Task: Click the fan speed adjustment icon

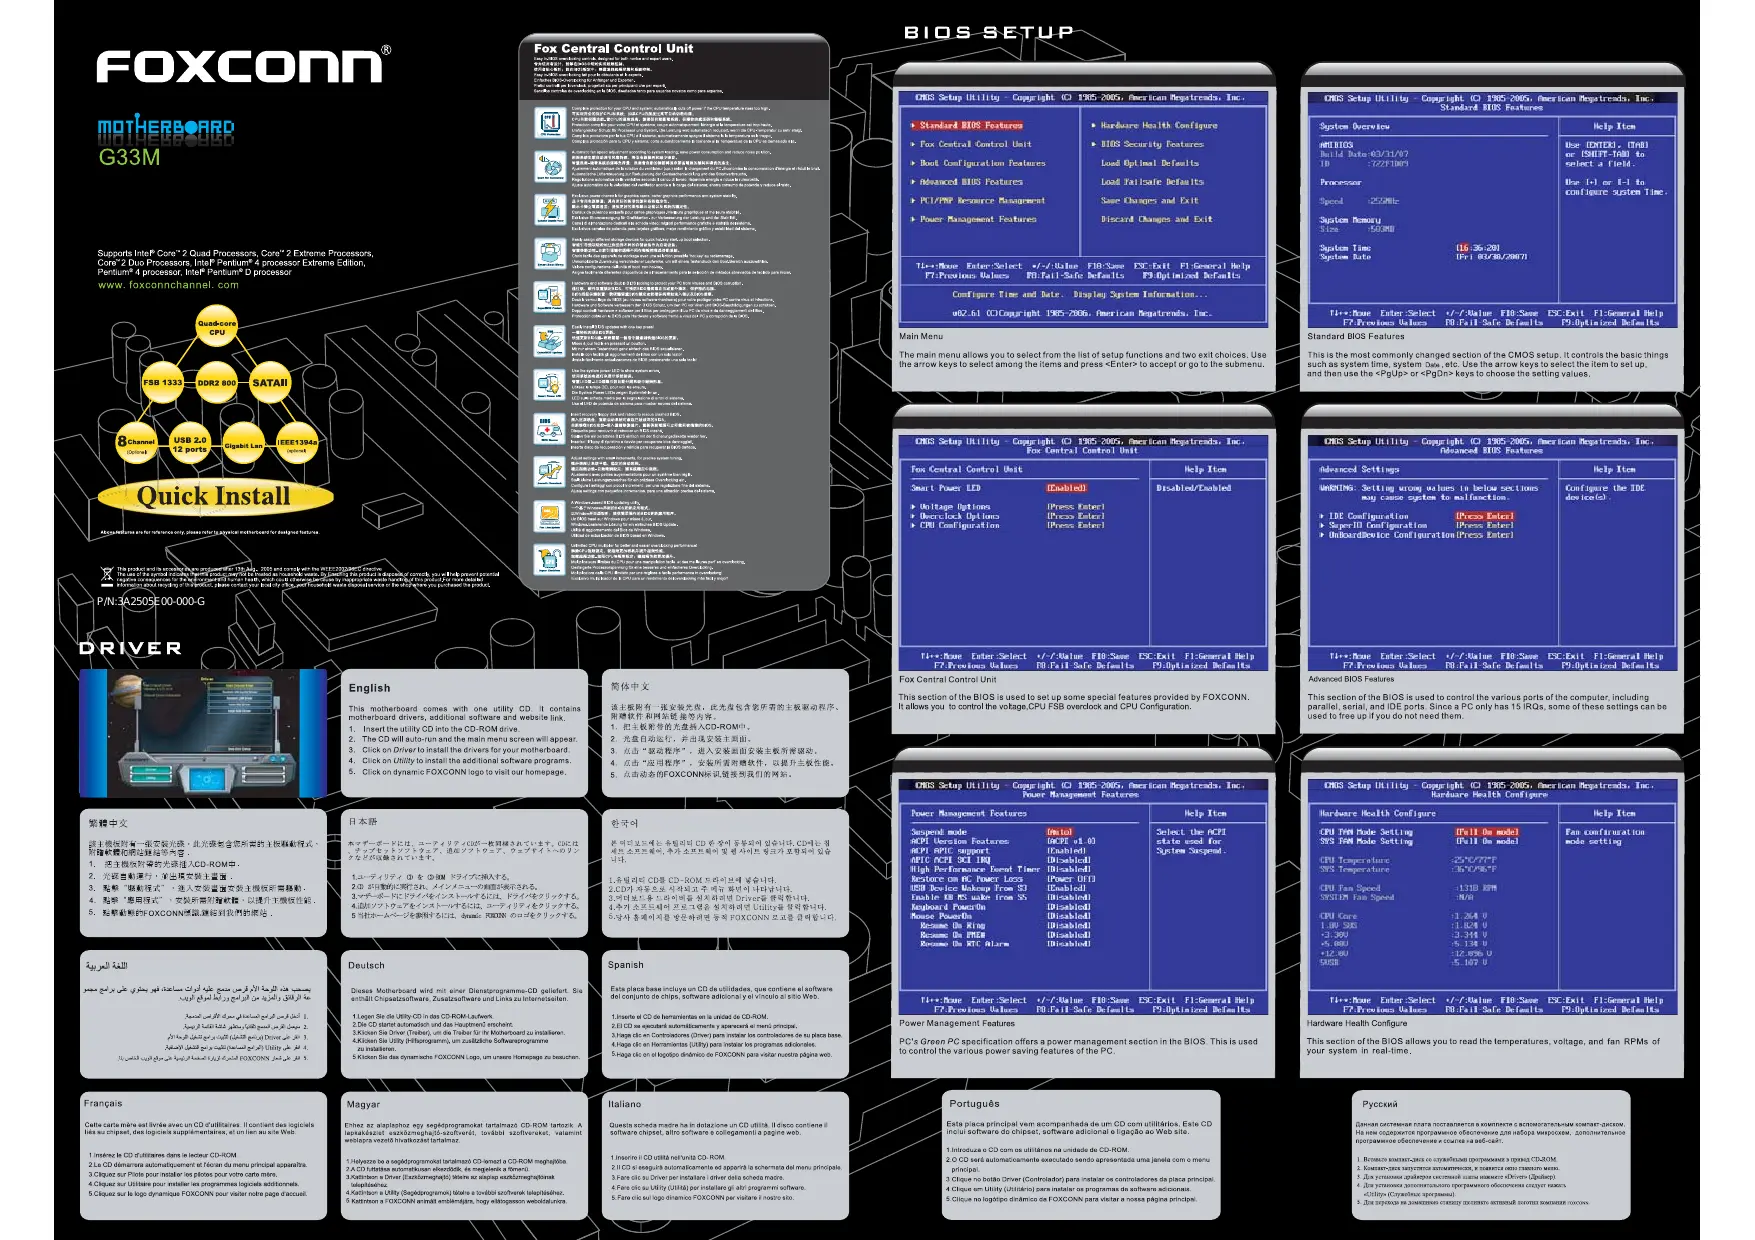Action: point(549,166)
